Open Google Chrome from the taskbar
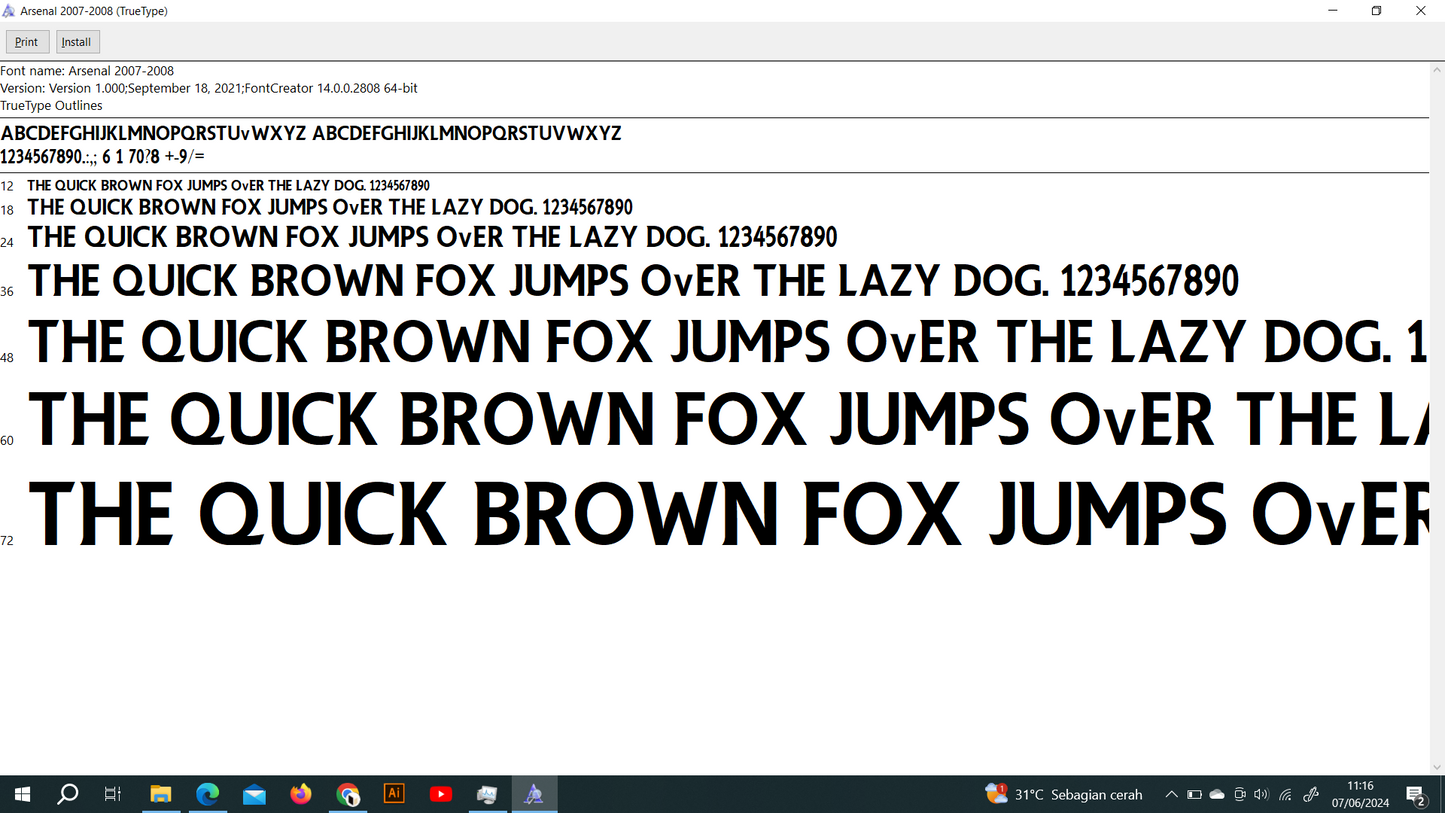The height and width of the screenshot is (813, 1445). coord(347,793)
